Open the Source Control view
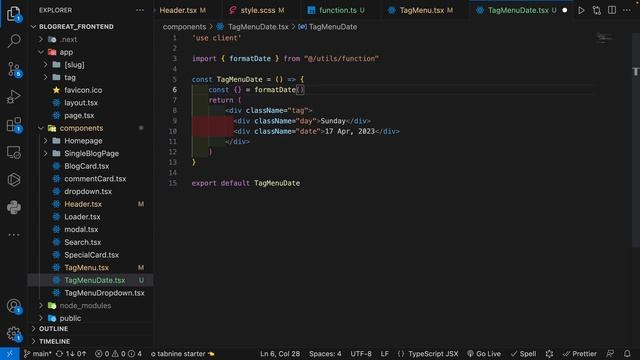The height and width of the screenshot is (360, 640). coord(14,69)
